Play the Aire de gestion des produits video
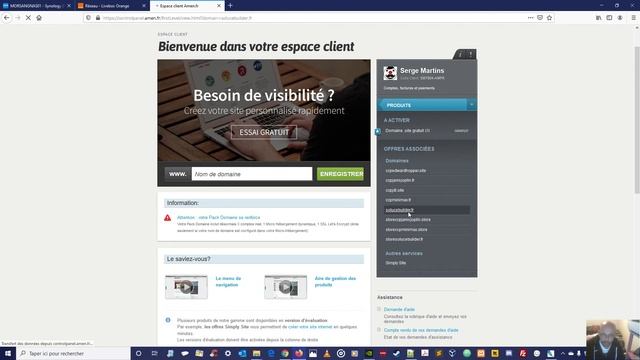This screenshot has height=360, width=640. [x=285, y=287]
